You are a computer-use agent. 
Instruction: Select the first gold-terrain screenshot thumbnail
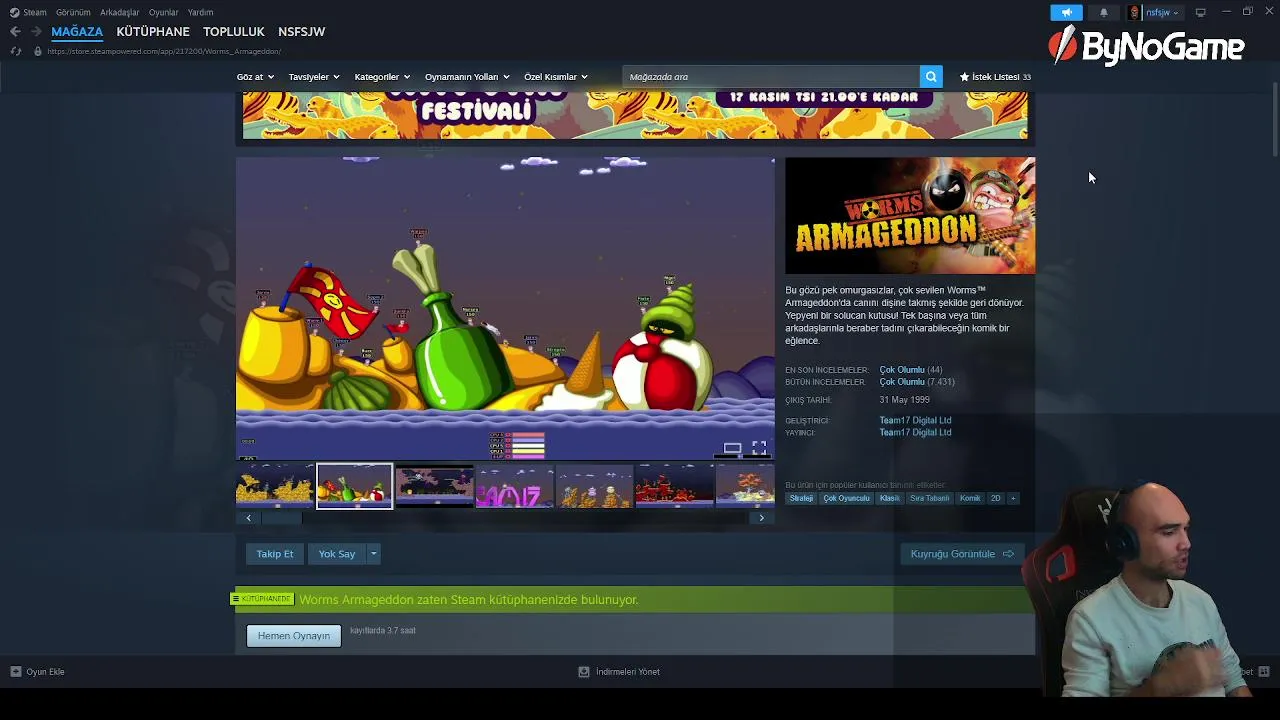click(275, 486)
